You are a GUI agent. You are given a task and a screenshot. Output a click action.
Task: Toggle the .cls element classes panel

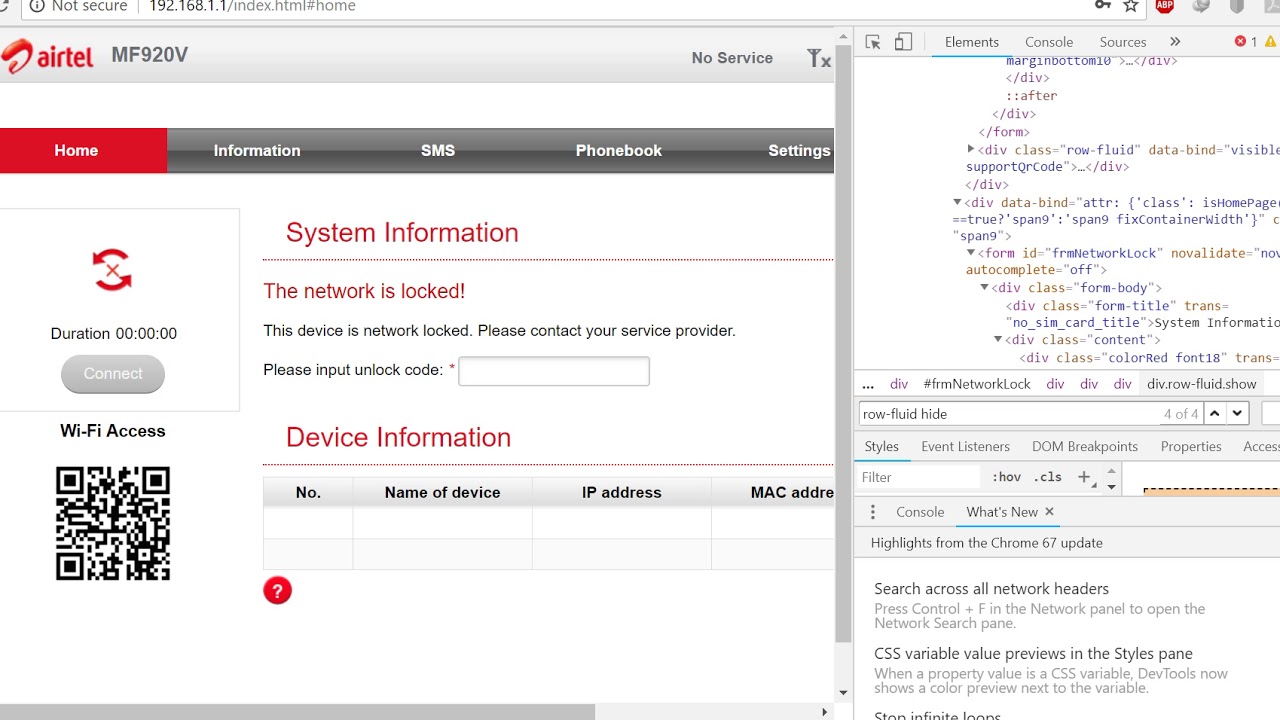click(x=1048, y=477)
